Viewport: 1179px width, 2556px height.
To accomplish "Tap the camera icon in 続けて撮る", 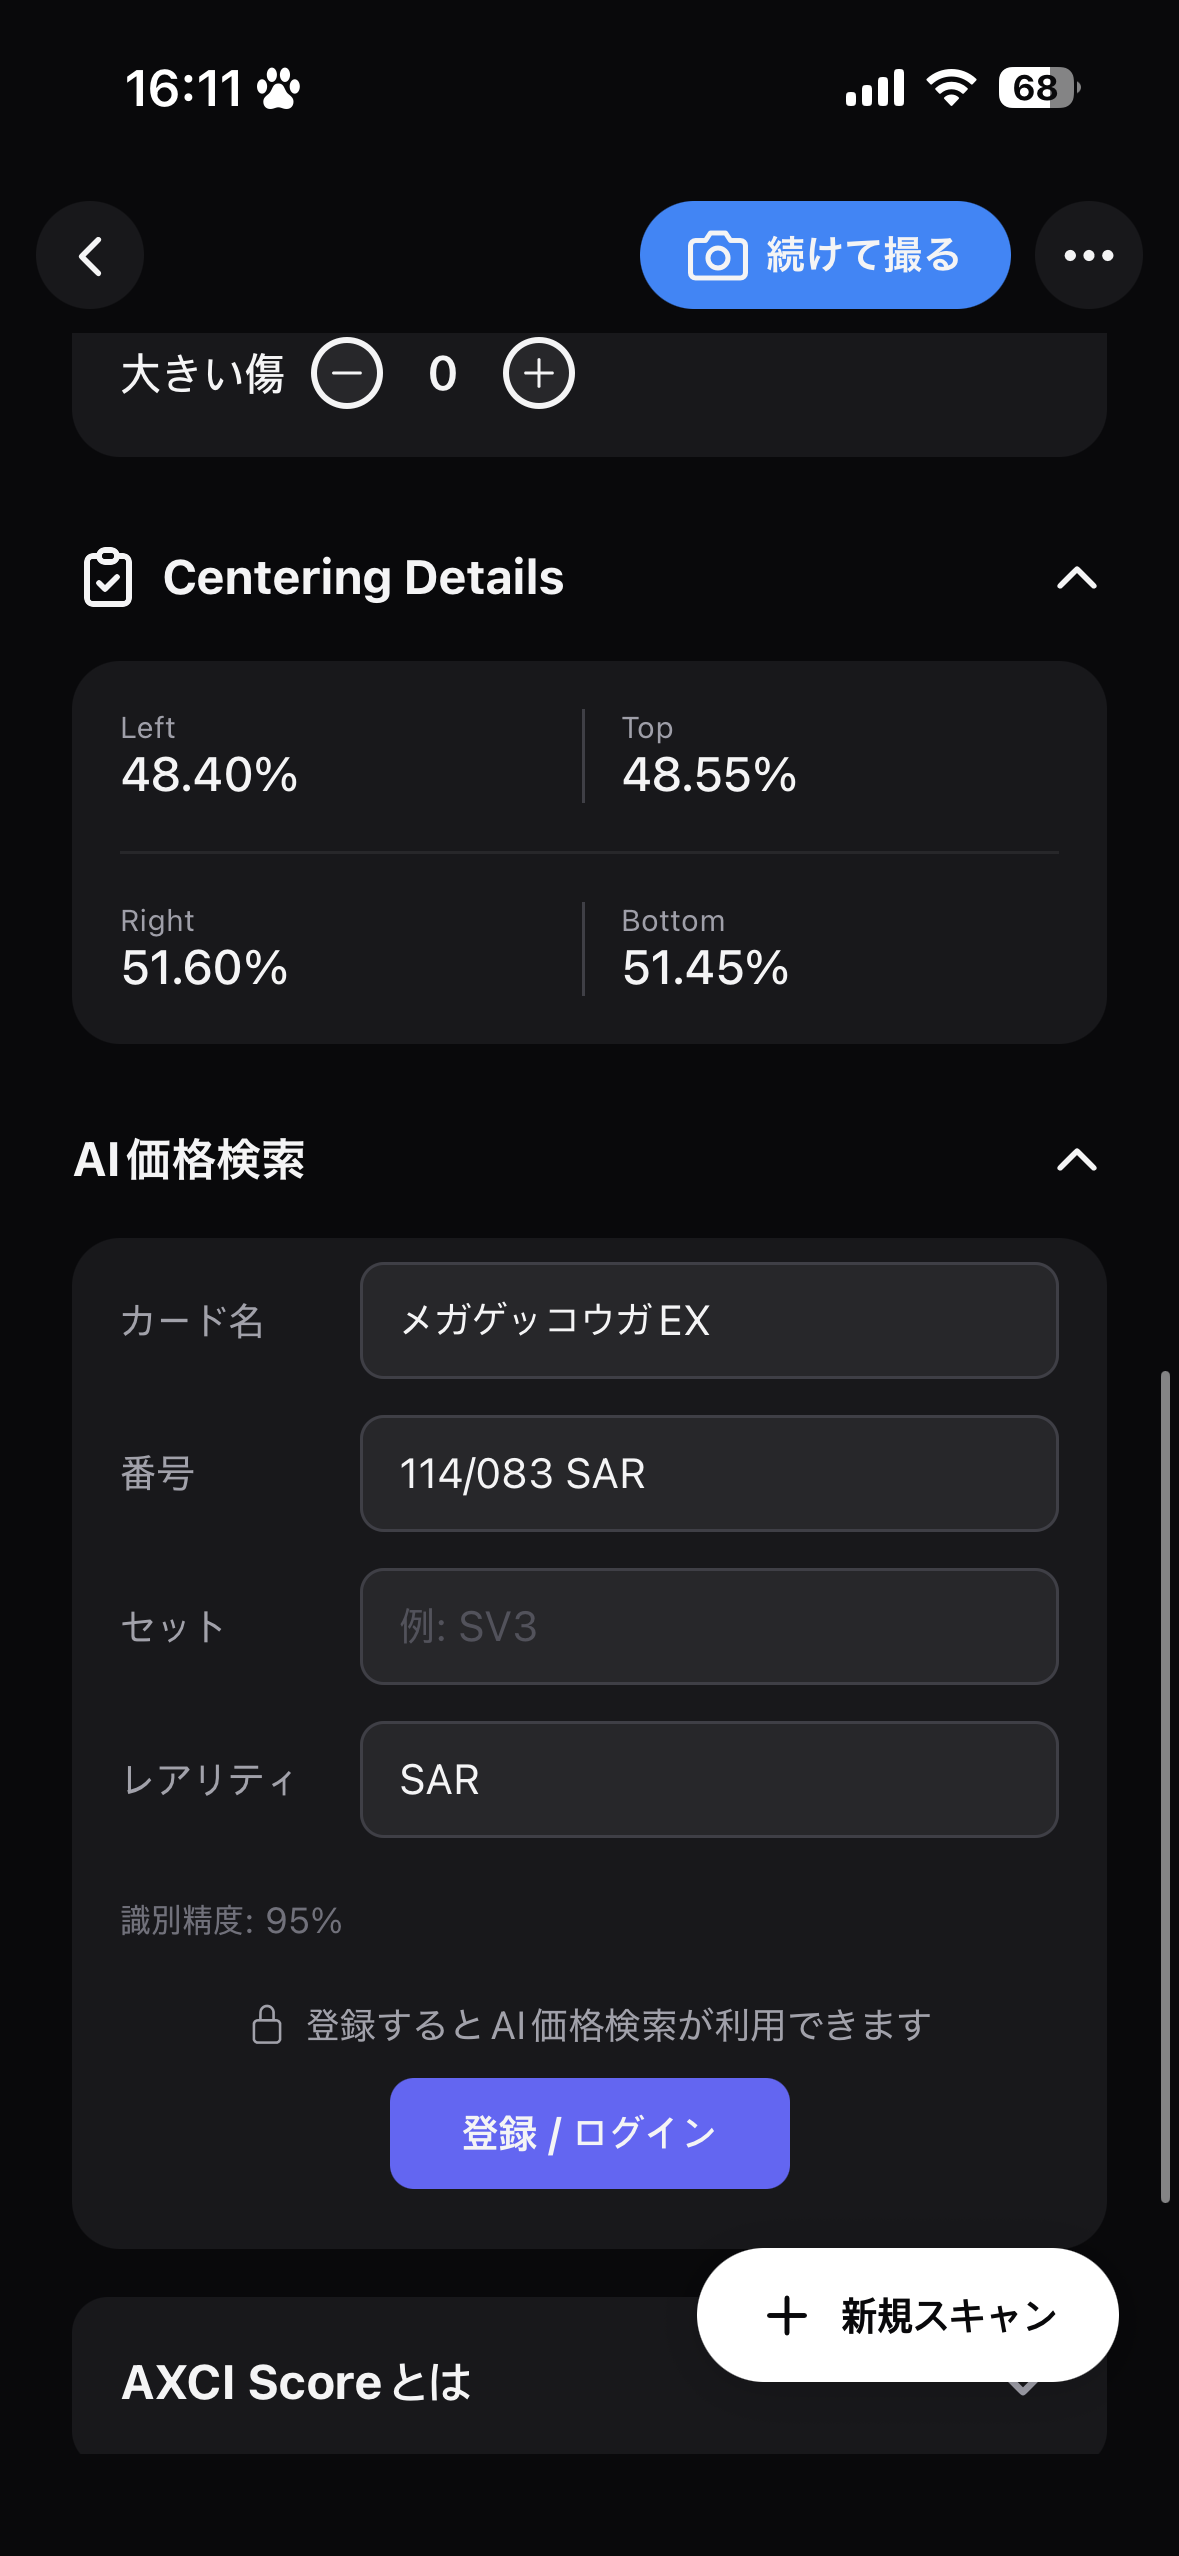I will point(717,256).
